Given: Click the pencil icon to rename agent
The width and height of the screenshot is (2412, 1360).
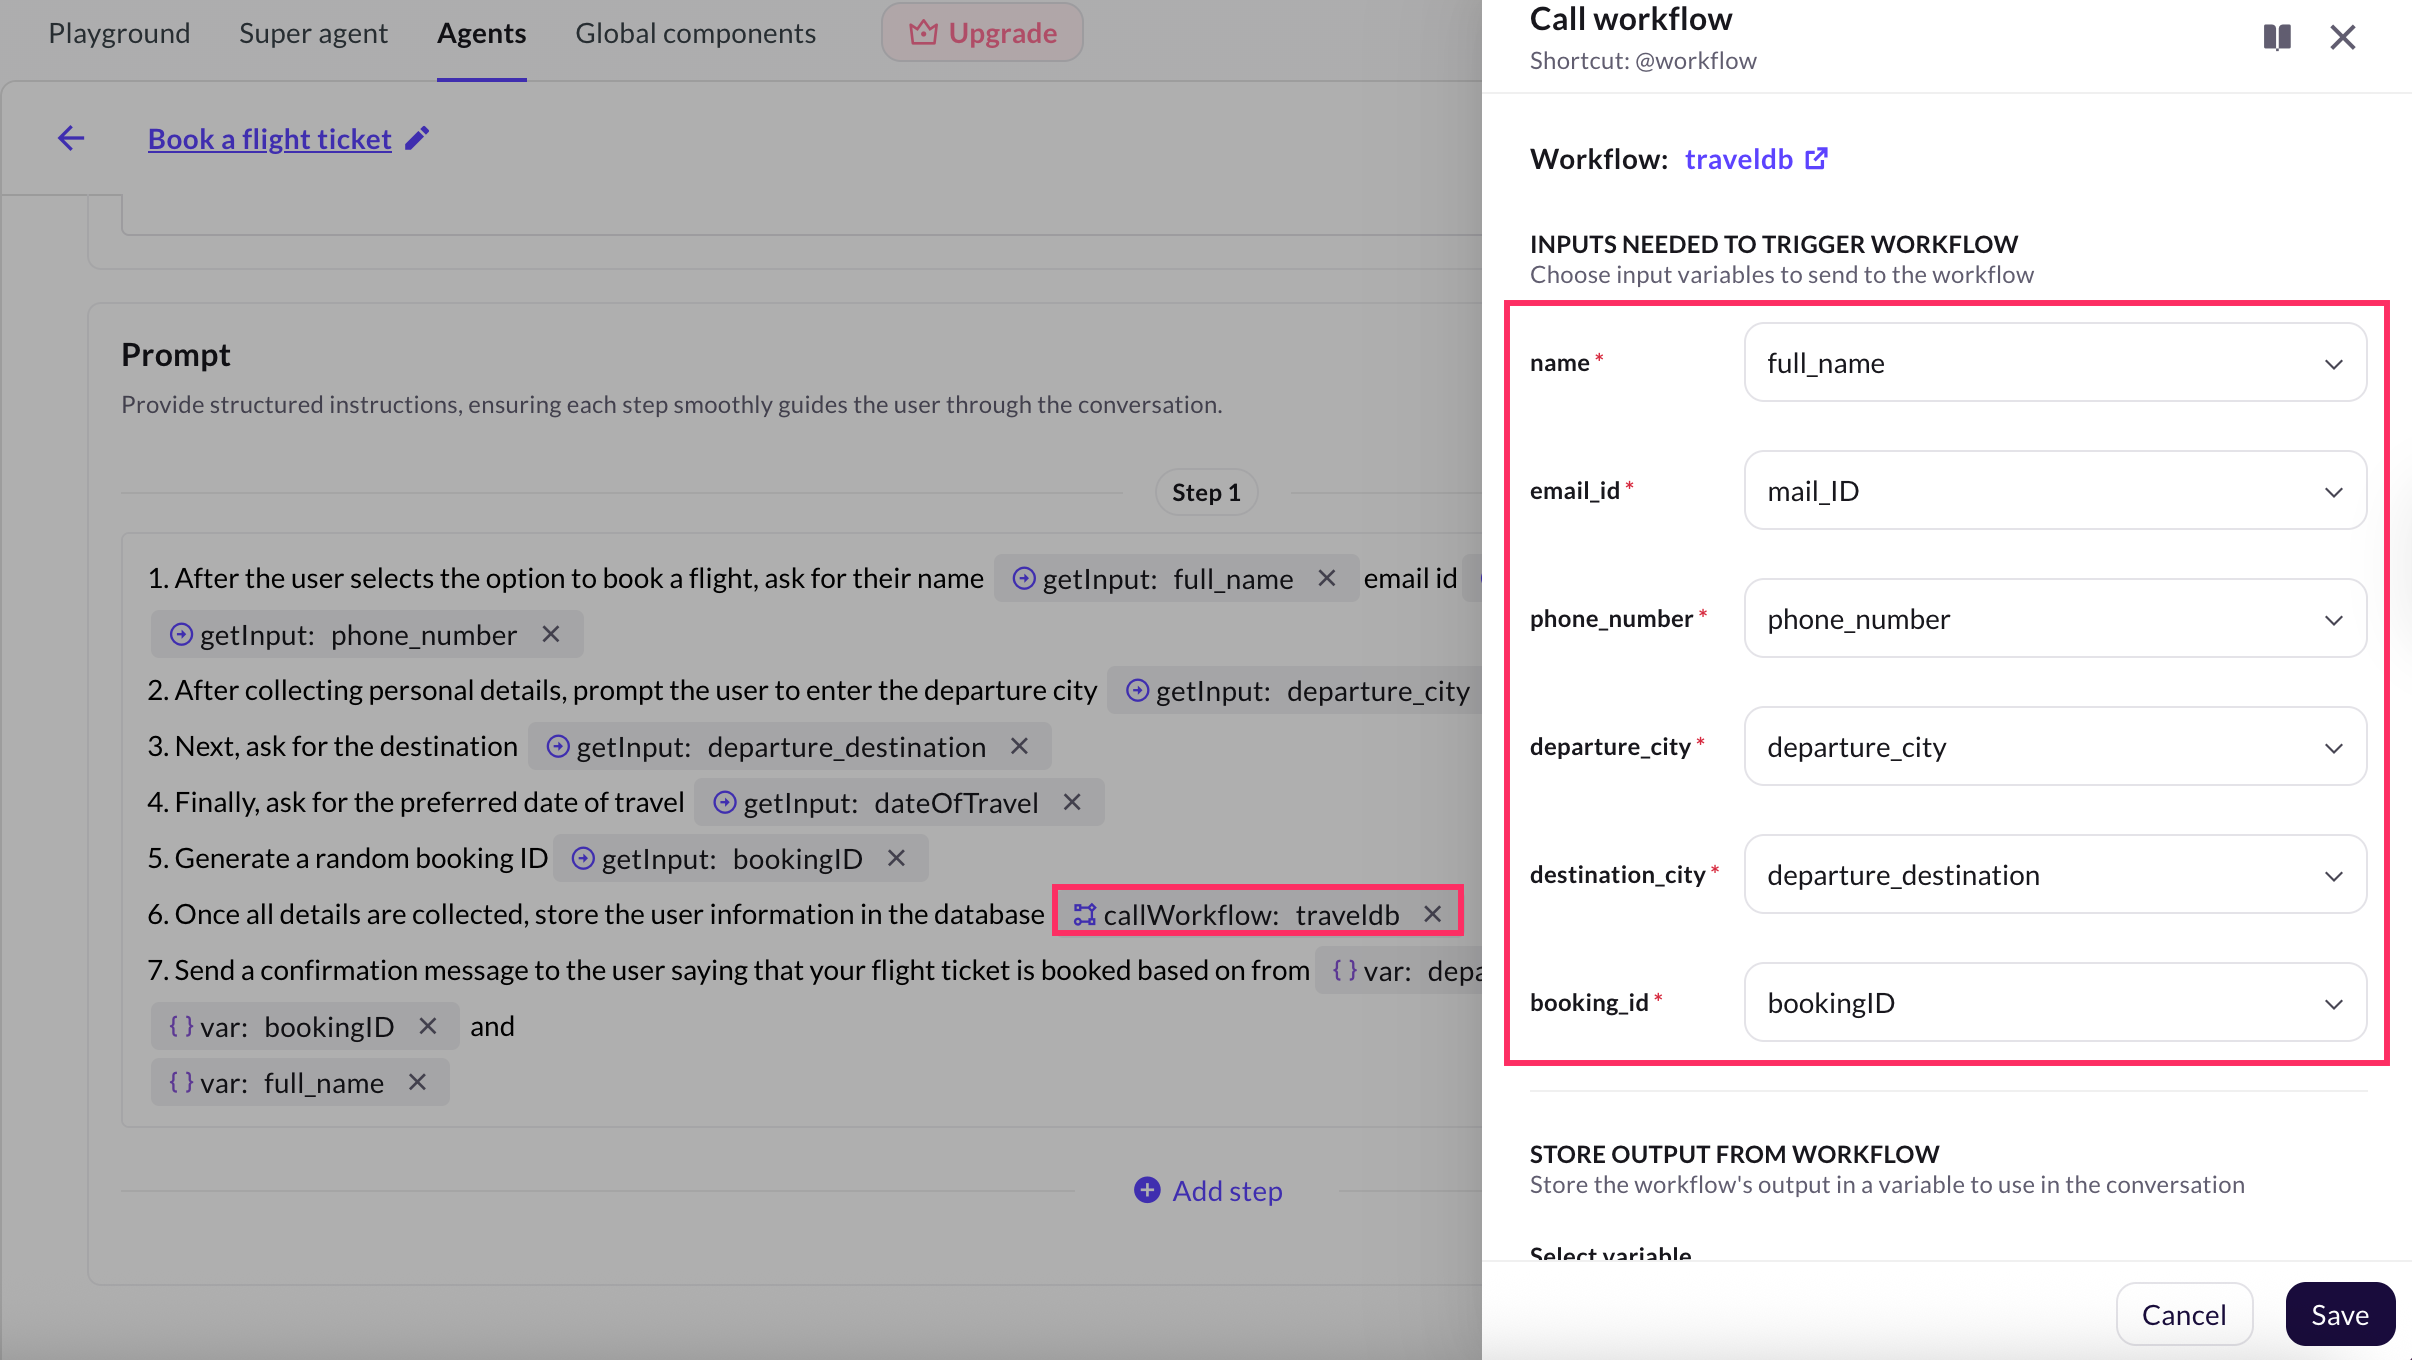Looking at the screenshot, I should pyautogui.click(x=417, y=138).
